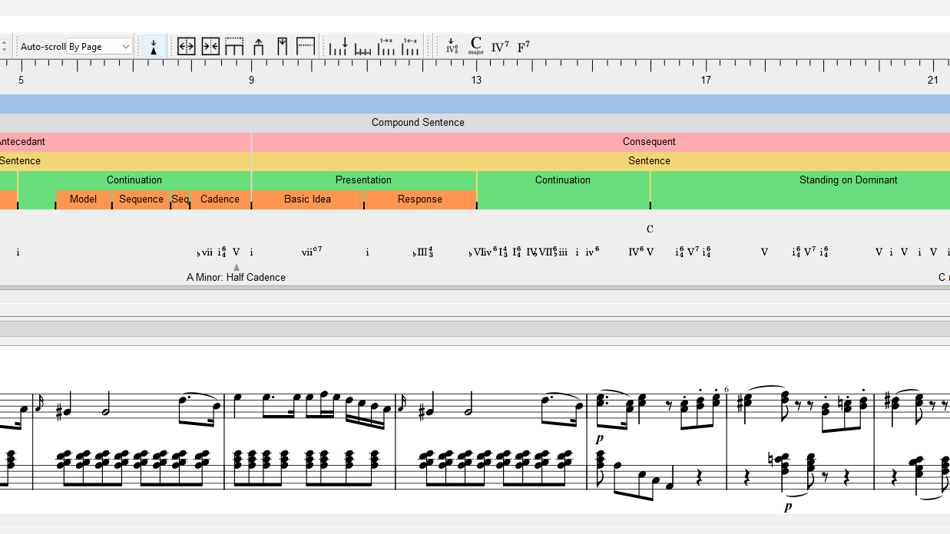Screen dimensions: 950x534
Task: Select the Standing on Dominant segment
Action: [848, 181]
